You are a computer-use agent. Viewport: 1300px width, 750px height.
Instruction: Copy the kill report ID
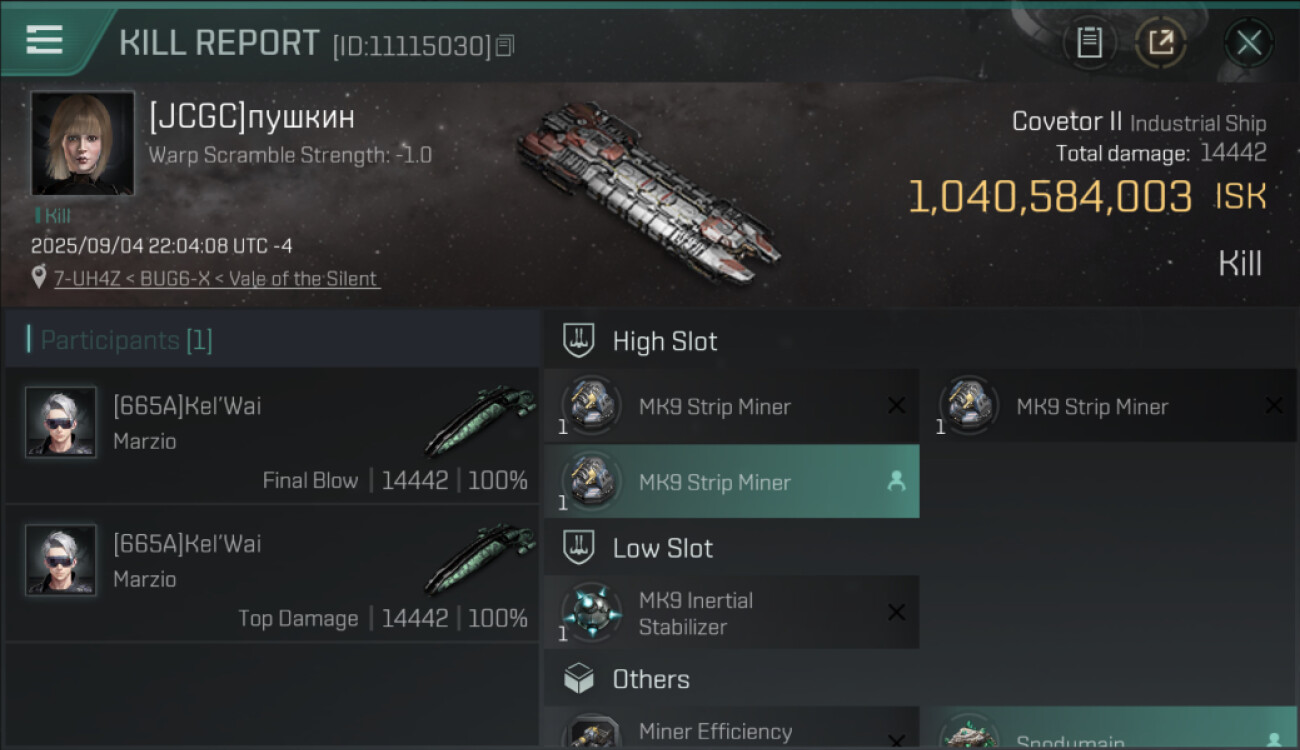click(505, 45)
